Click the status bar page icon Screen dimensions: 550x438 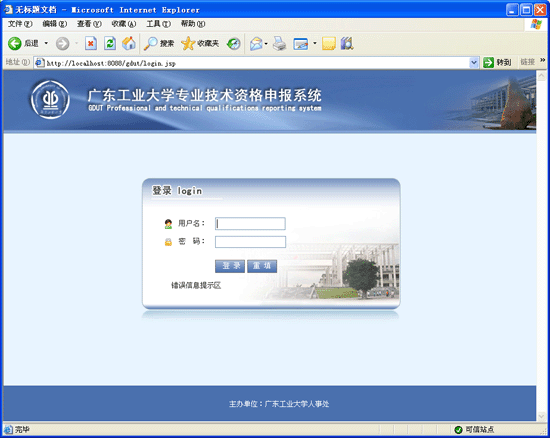tap(8, 429)
